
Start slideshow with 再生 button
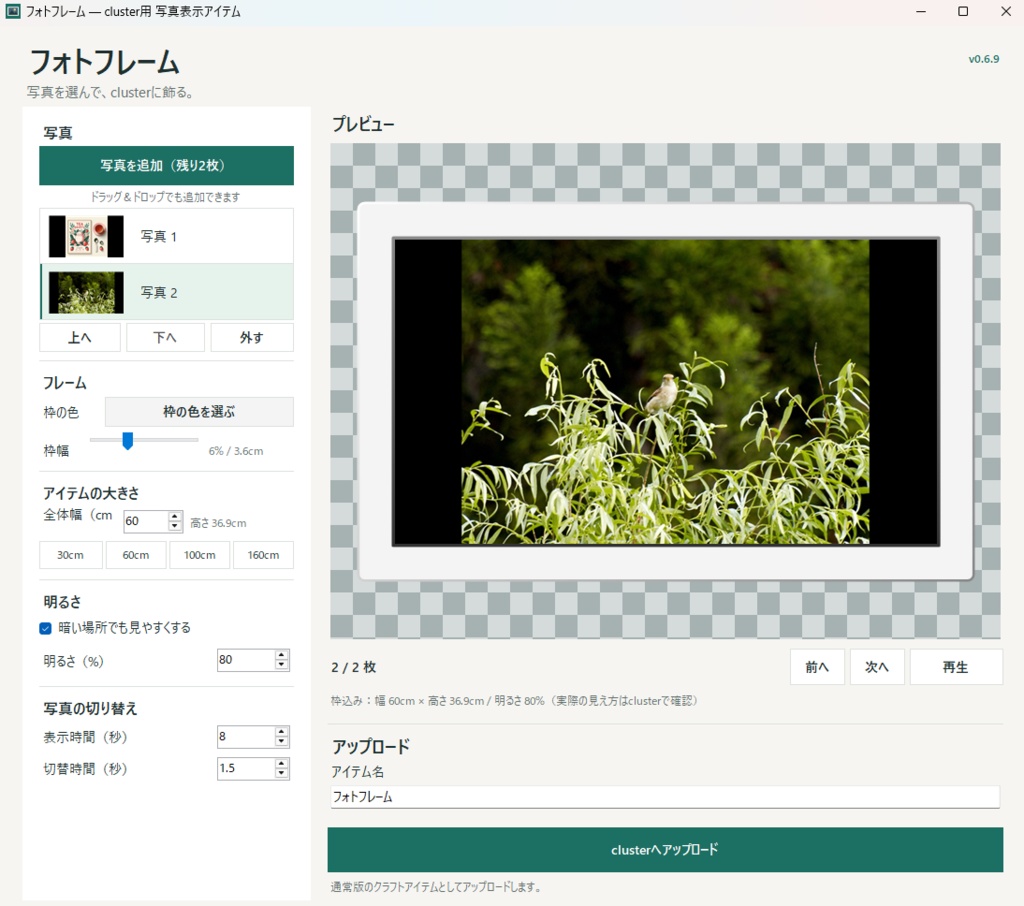[956, 667]
